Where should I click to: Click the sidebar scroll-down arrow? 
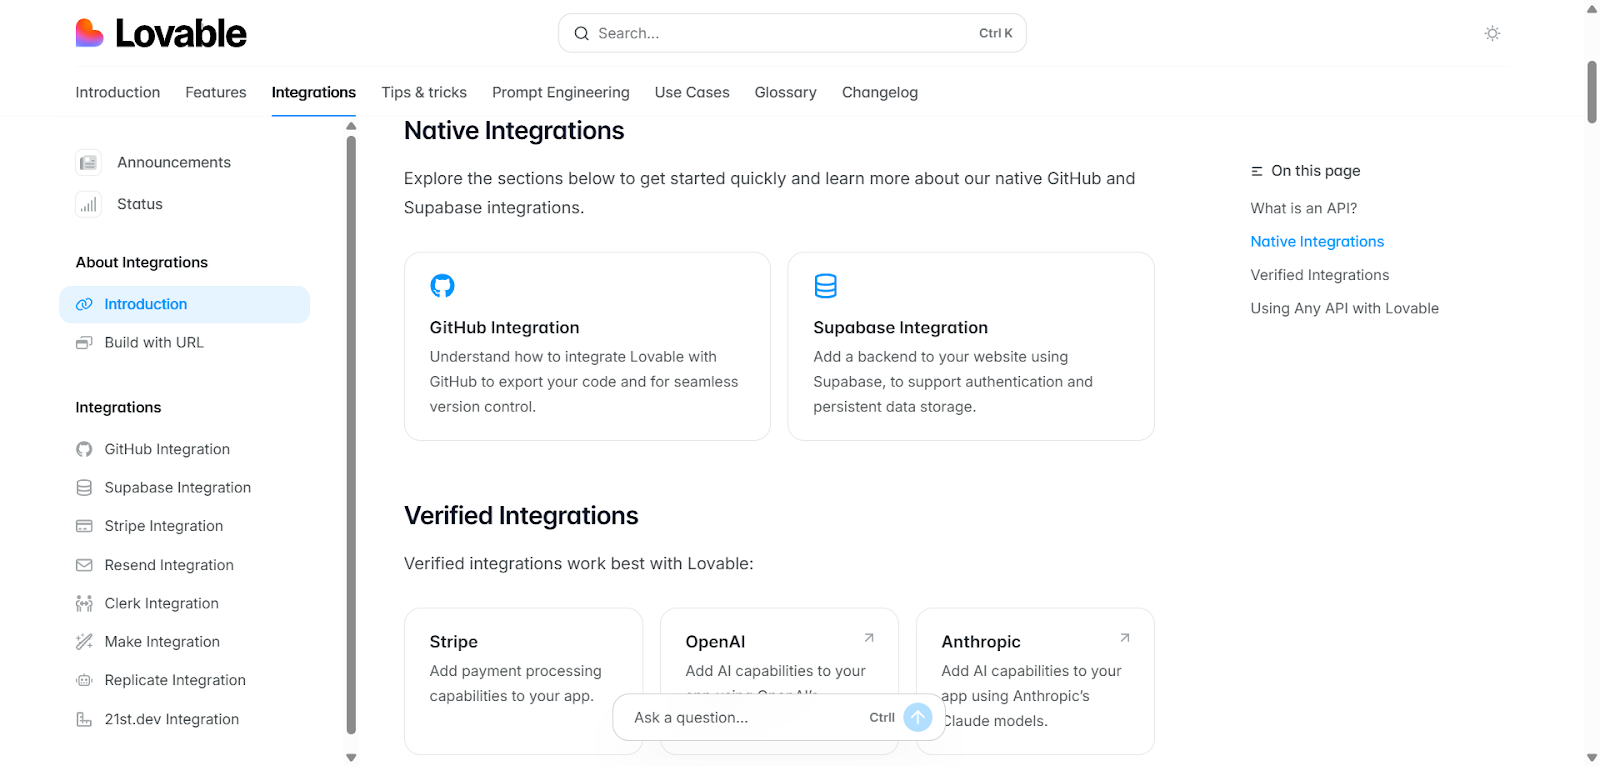tap(351, 758)
